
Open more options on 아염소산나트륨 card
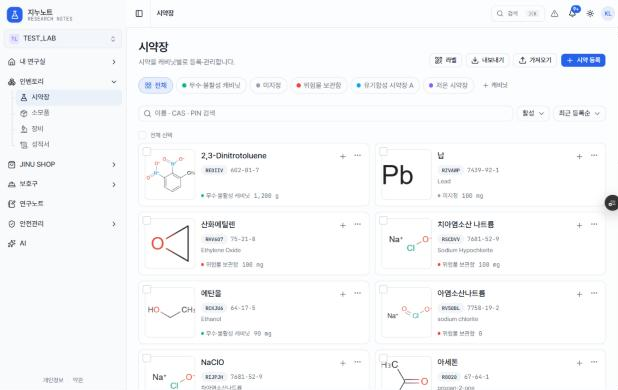(594, 293)
